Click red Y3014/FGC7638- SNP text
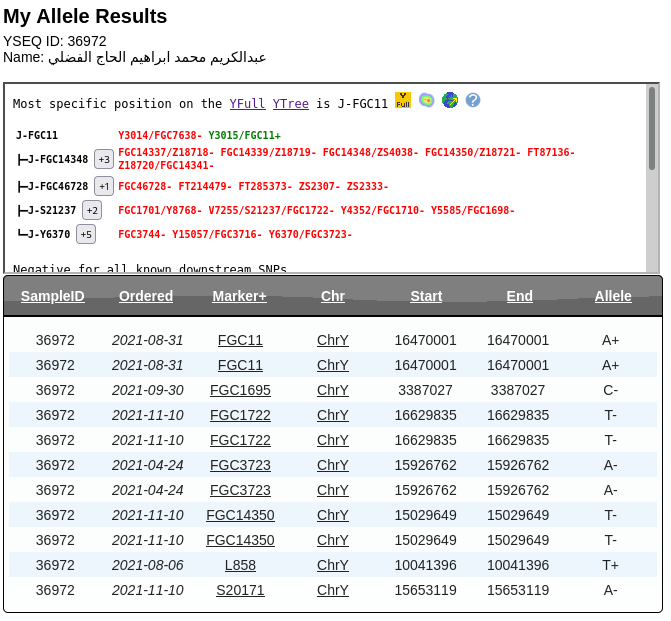The image size is (671, 621). [x=161, y=137]
